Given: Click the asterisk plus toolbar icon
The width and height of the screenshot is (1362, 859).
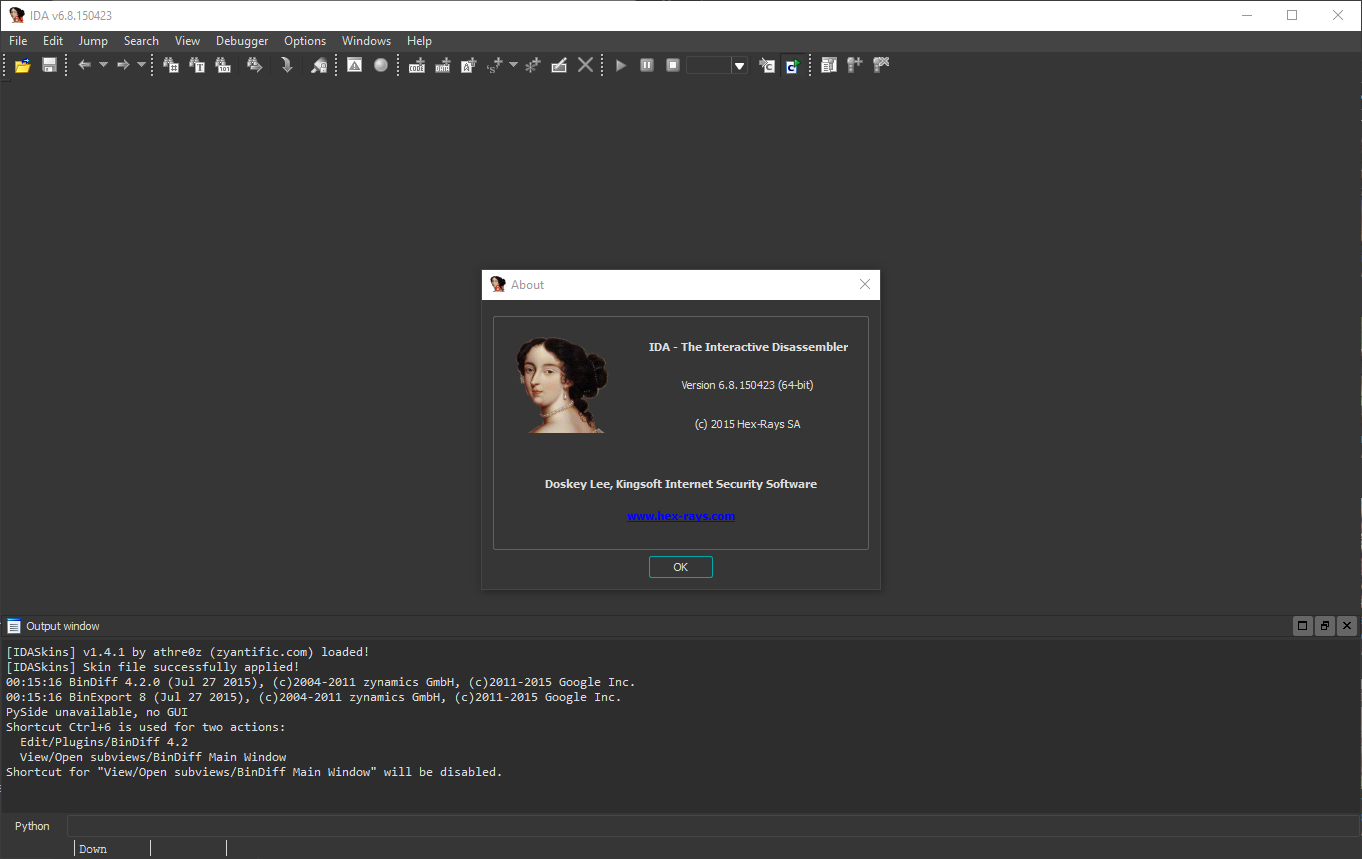Looking at the screenshot, I should (533, 65).
